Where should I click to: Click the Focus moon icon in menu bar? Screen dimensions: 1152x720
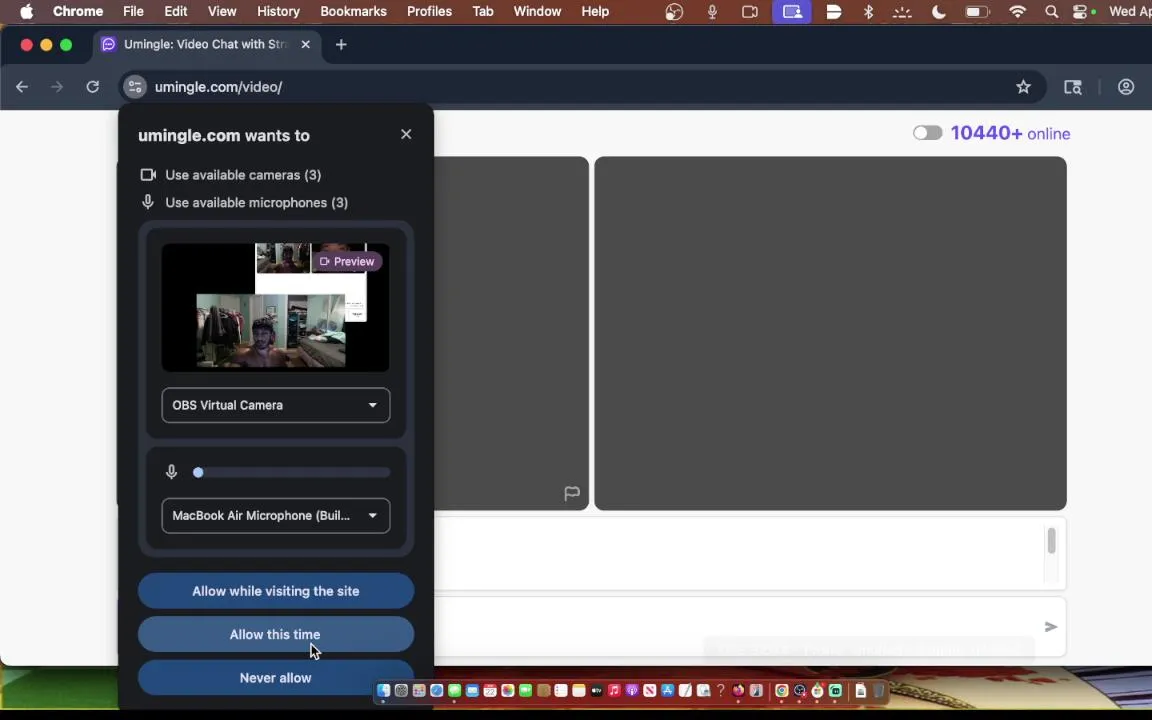click(x=938, y=11)
